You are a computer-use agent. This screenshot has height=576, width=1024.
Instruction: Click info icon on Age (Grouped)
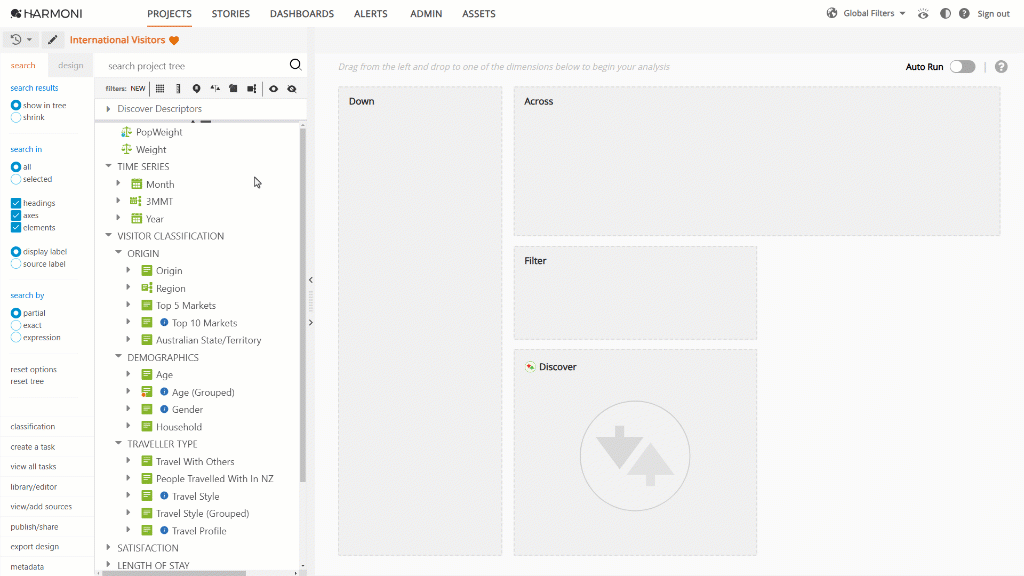(x=164, y=392)
